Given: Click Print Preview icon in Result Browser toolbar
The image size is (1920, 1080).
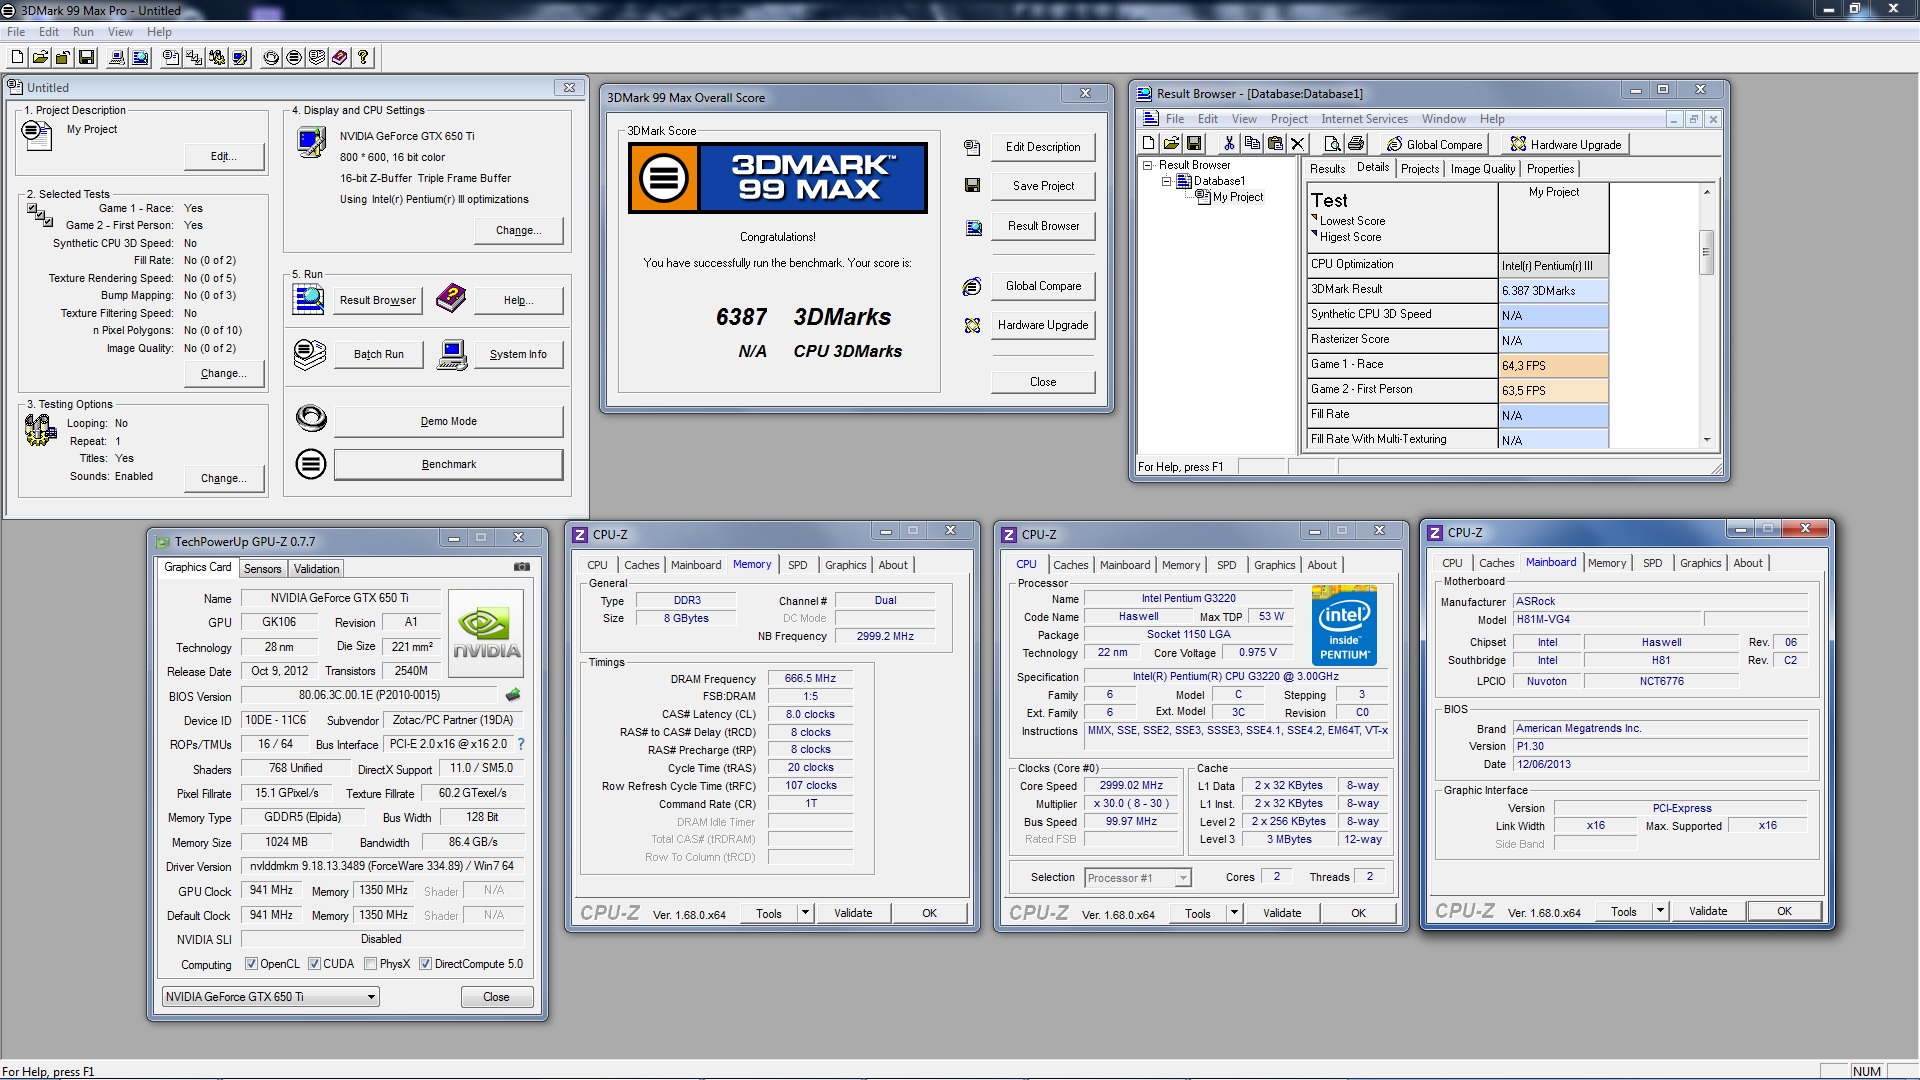Looking at the screenshot, I should pos(1332,144).
